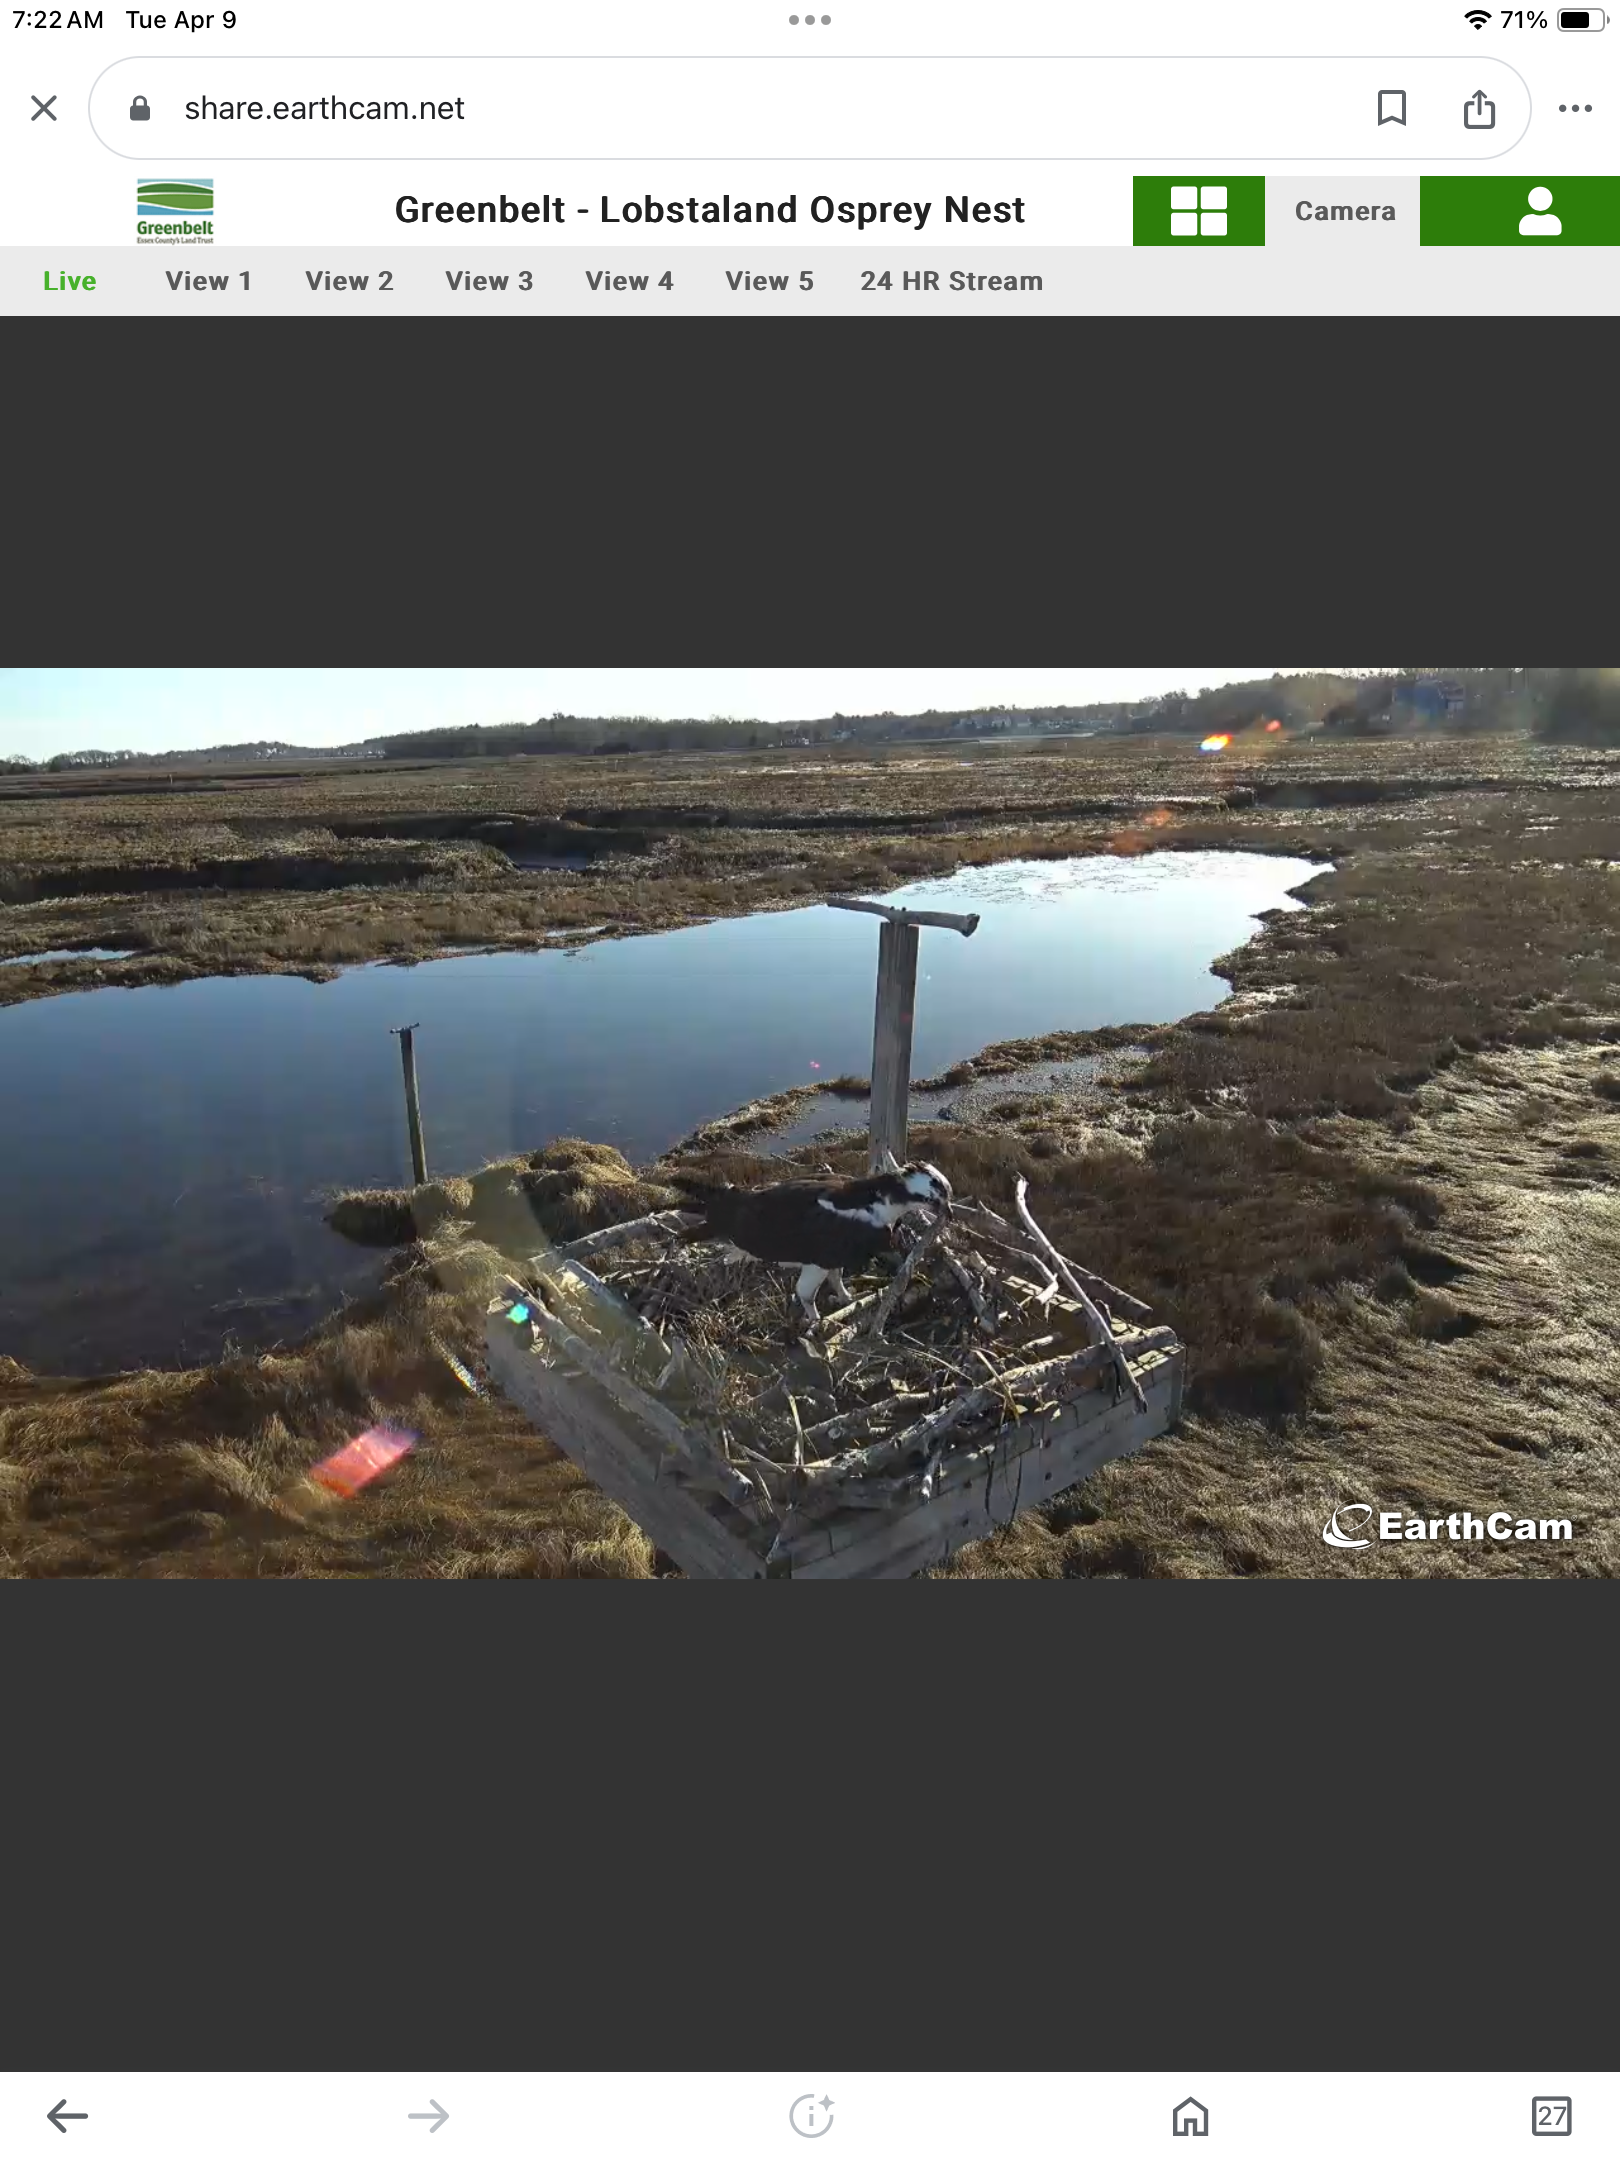Open View 4 of the nest

[629, 281]
